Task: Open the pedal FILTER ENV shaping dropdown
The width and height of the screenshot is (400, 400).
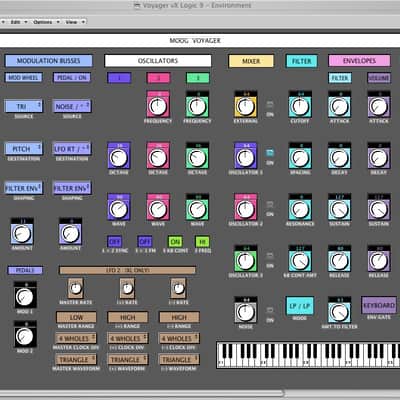Action: (72, 188)
